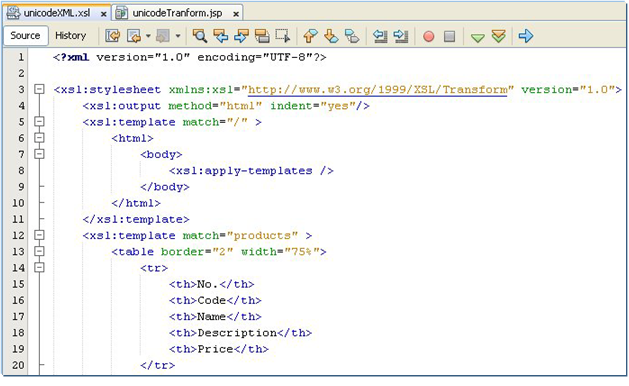Go to the Find Previous Occurrence icon

coord(221,36)
